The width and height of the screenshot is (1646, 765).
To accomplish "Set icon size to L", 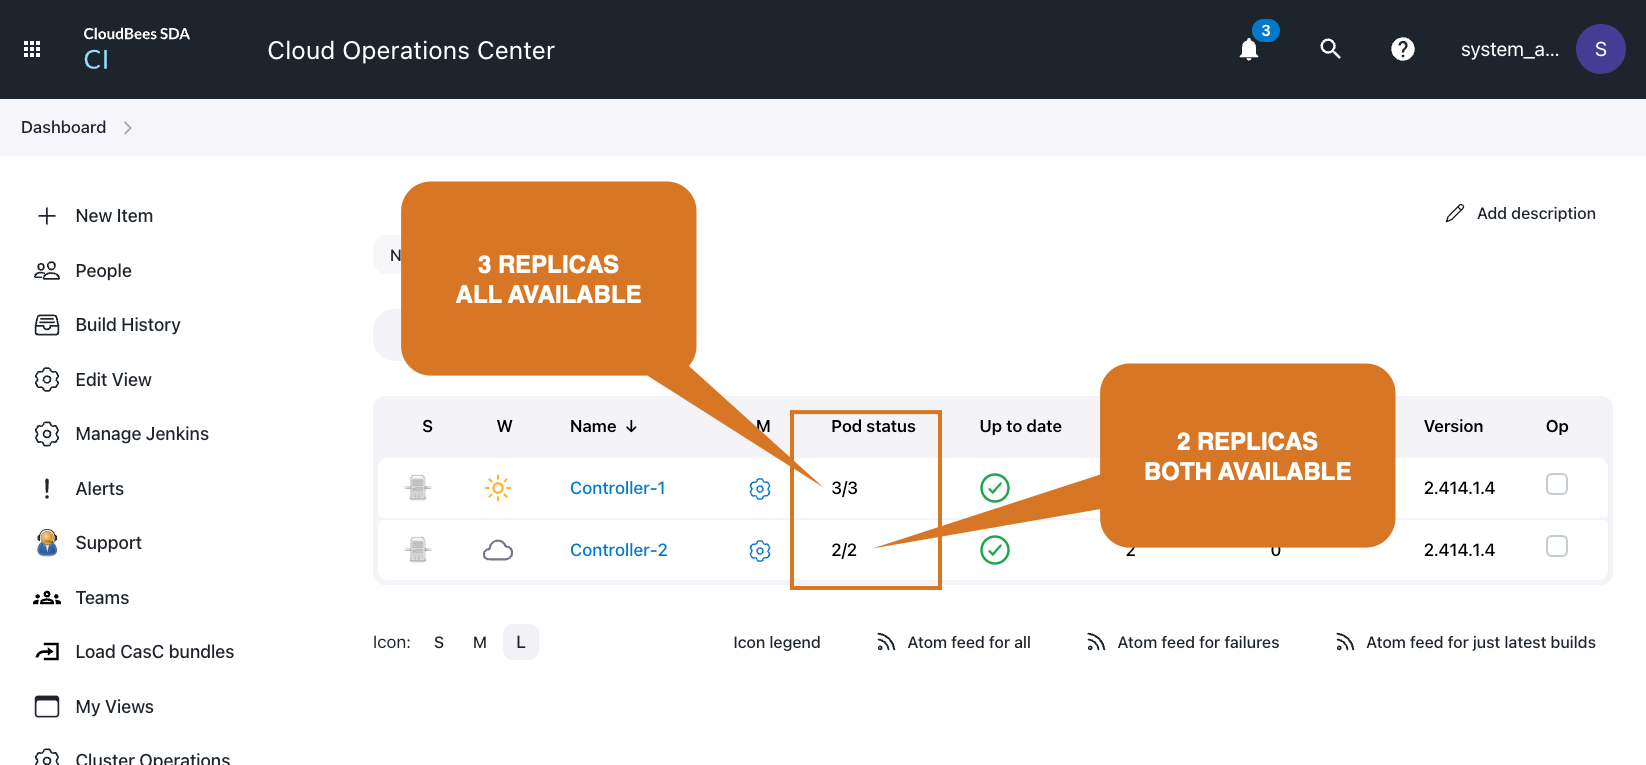I will (521, 642).
